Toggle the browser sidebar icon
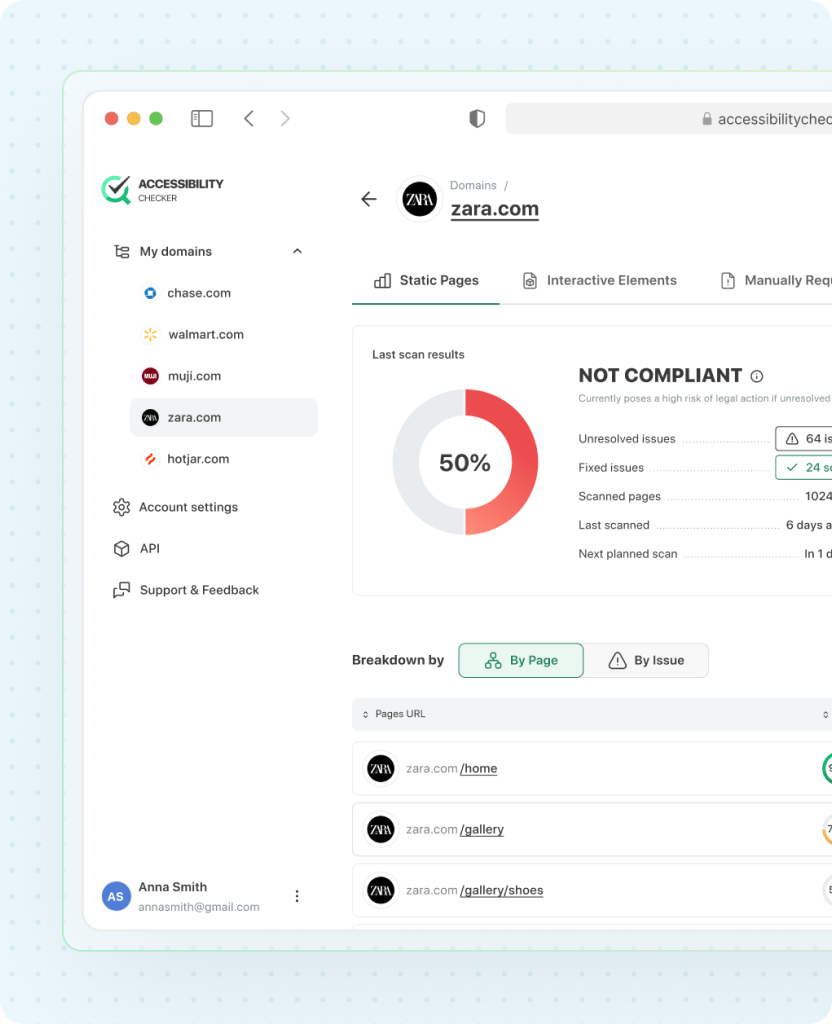The image size is (832, 1024). pyautogui.click(x=202, y=118)
